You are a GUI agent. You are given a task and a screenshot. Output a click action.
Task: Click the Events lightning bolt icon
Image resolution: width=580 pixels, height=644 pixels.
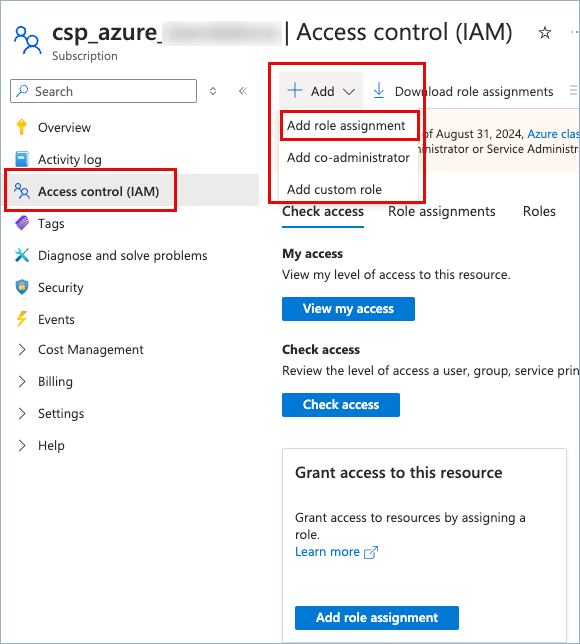22,319
